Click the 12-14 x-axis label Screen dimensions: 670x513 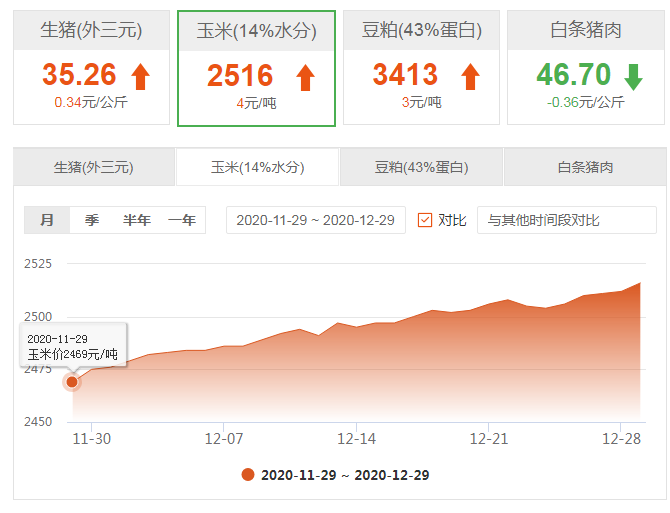[x=356, y=439]
